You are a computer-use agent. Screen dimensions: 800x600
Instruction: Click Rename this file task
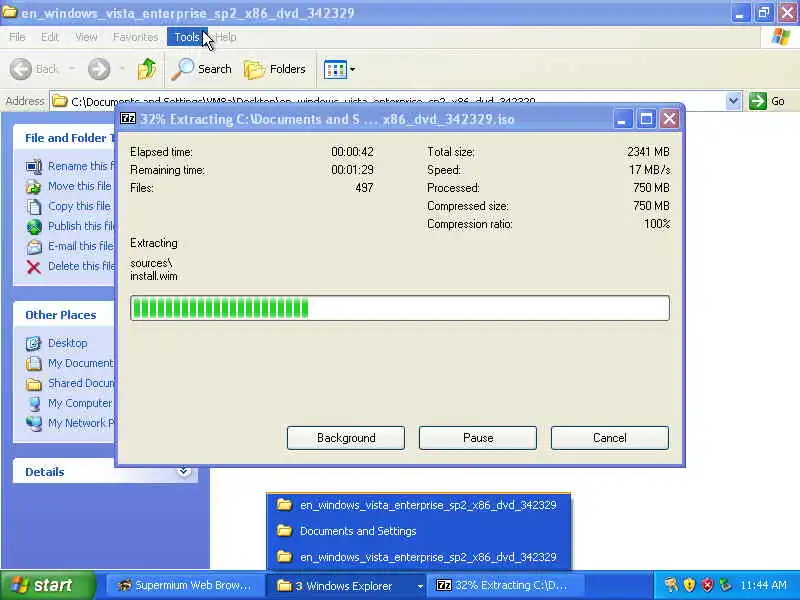tap(81, 166)
